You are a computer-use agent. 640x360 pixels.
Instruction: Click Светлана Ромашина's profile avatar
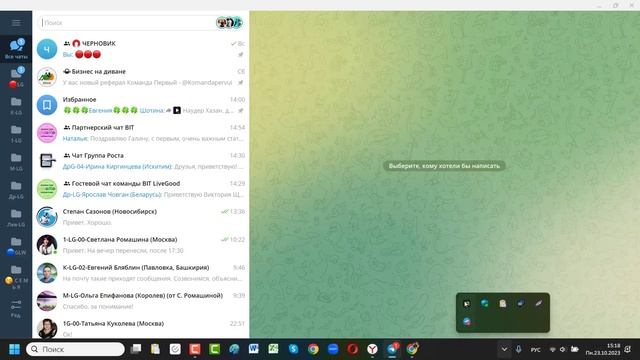coord(47,245)
